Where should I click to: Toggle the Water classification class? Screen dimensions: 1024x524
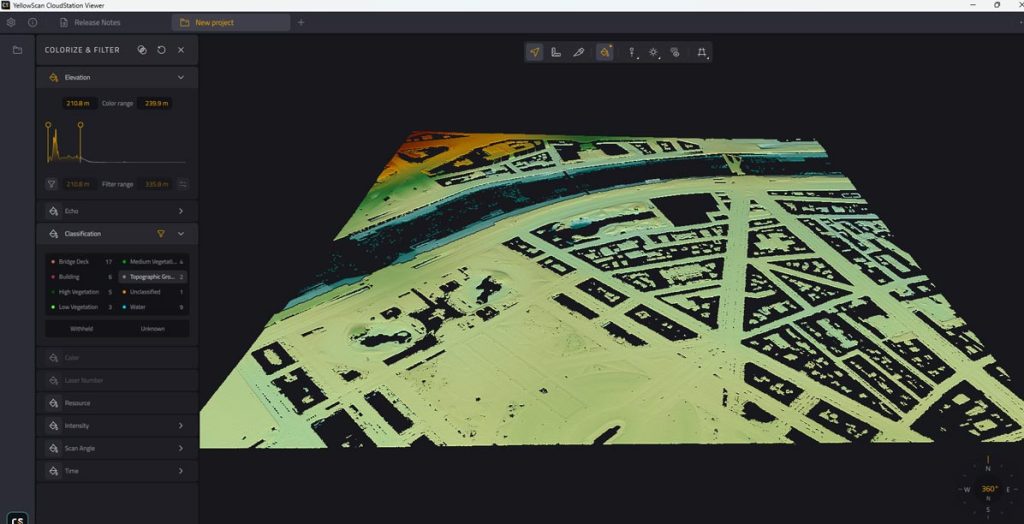point(141,307)
